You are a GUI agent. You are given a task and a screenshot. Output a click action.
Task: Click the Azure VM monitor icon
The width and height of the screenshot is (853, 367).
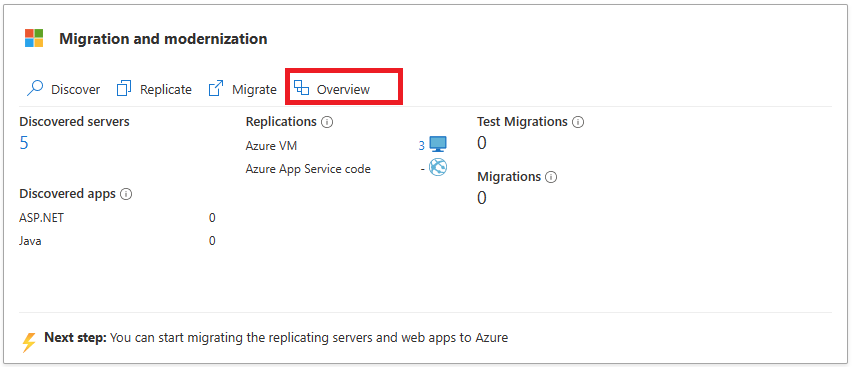[438, 144]
